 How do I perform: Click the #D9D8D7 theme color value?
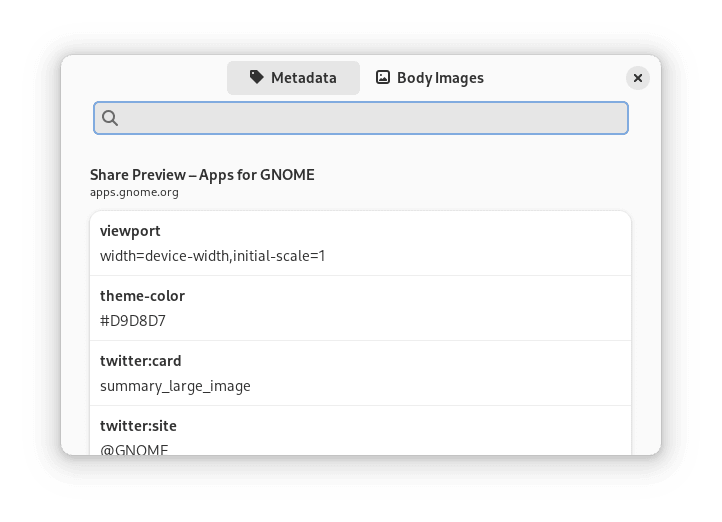click(133, 321)
